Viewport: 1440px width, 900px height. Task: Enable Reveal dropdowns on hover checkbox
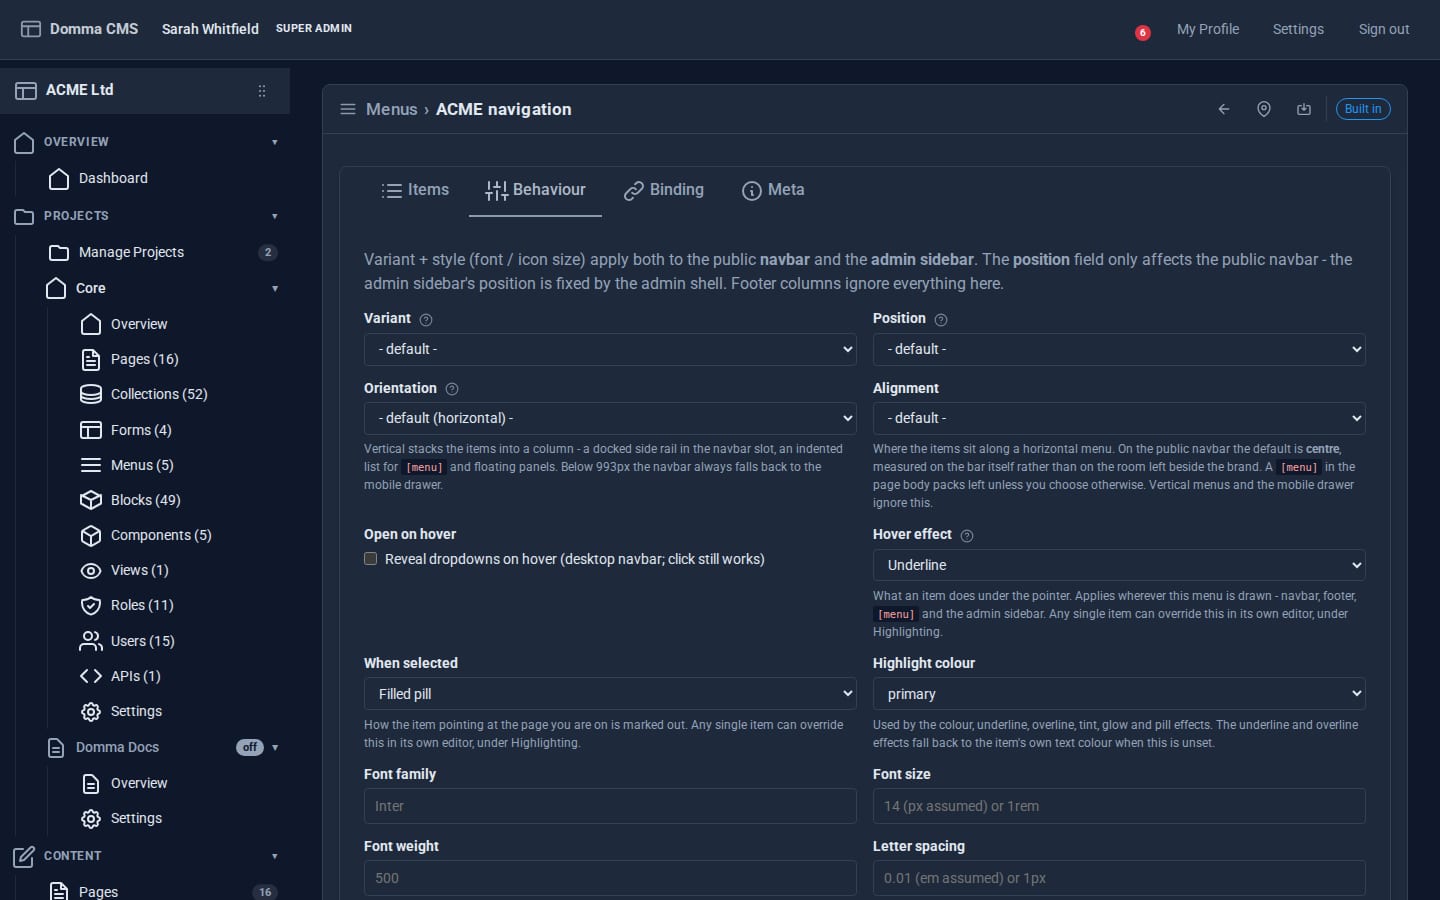click(371, 559)
